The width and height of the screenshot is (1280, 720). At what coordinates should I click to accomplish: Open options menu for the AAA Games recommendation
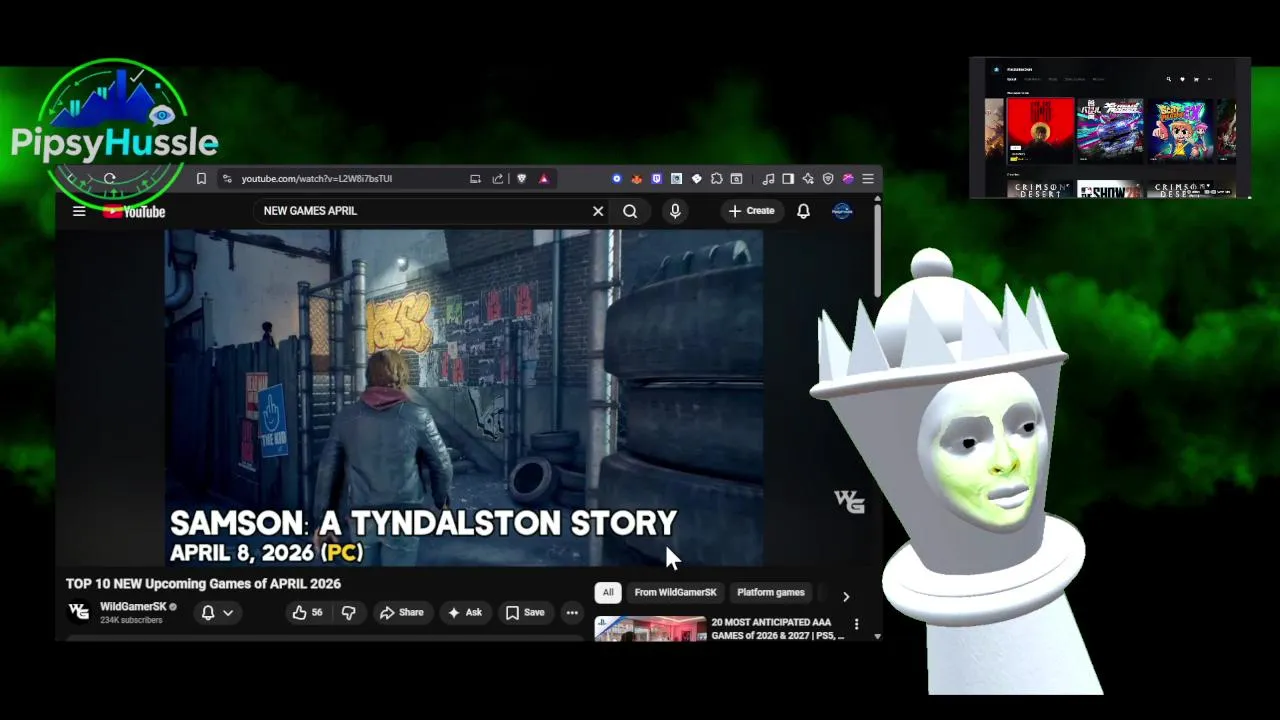(856, 624)
